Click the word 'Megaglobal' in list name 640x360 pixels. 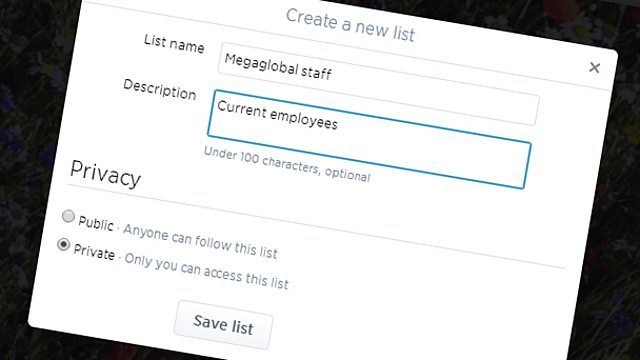pos(261,64)
